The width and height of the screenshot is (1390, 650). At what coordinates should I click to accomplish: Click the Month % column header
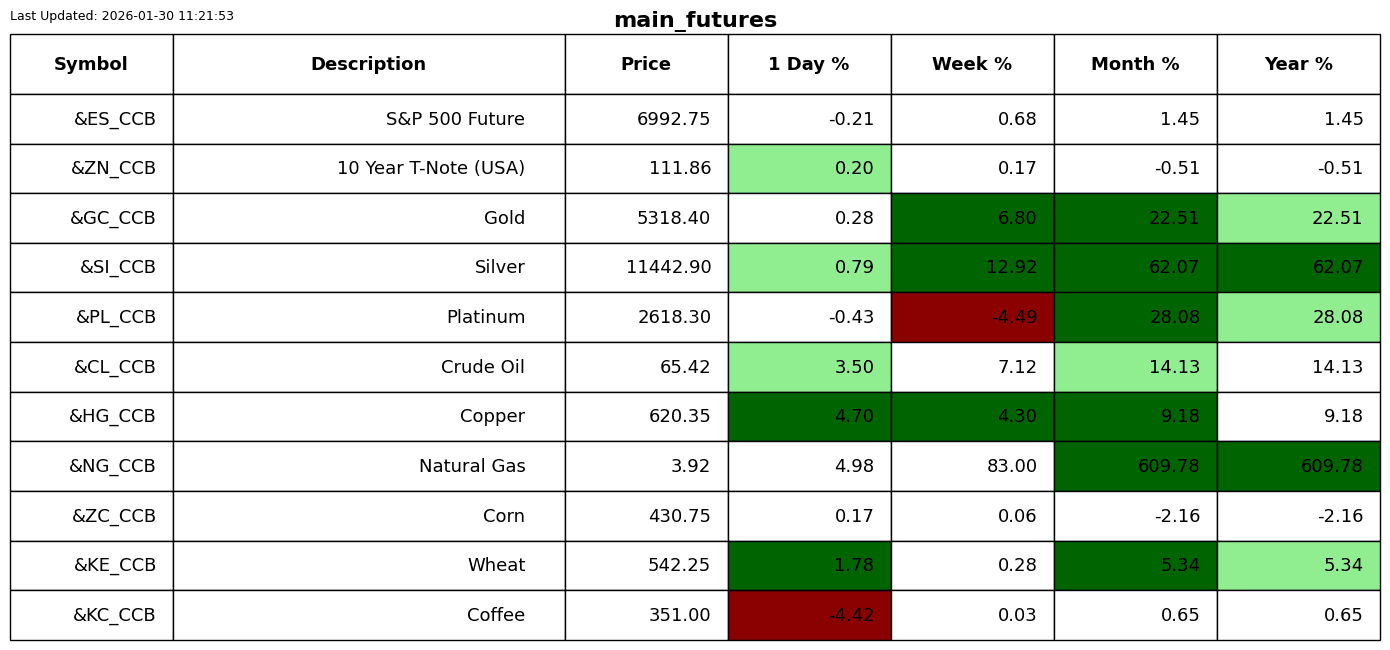(1135, 65)
